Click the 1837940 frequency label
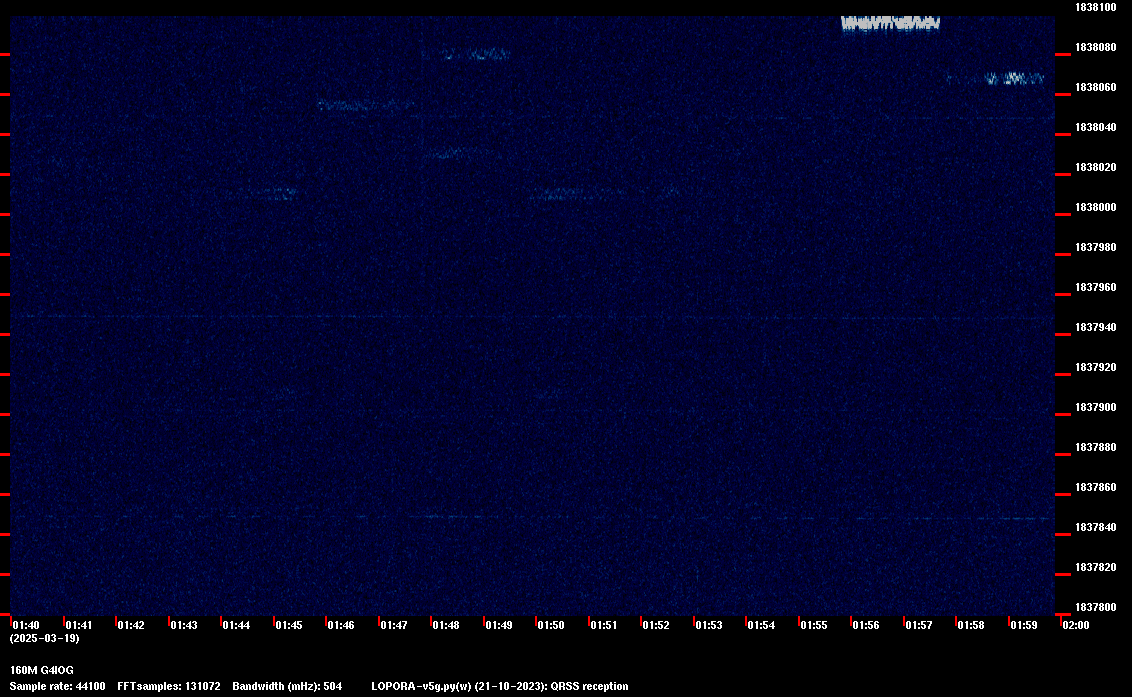Screen dimensions: 1132x697 click(x=1095, y=327)
